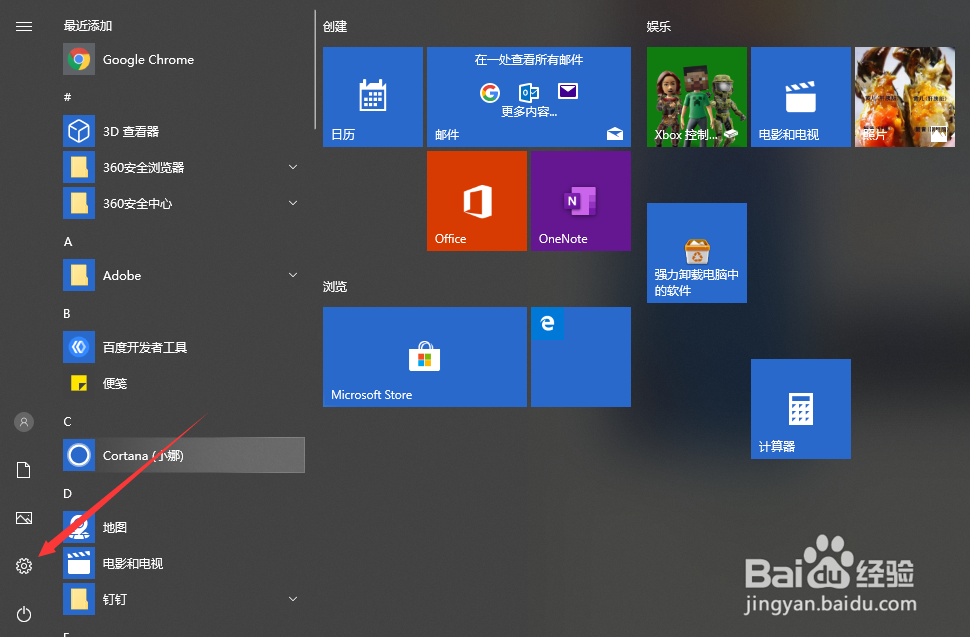Click the app list scrollbar
Viewport: 970px width, 637px height.
[x=315, y=69]
